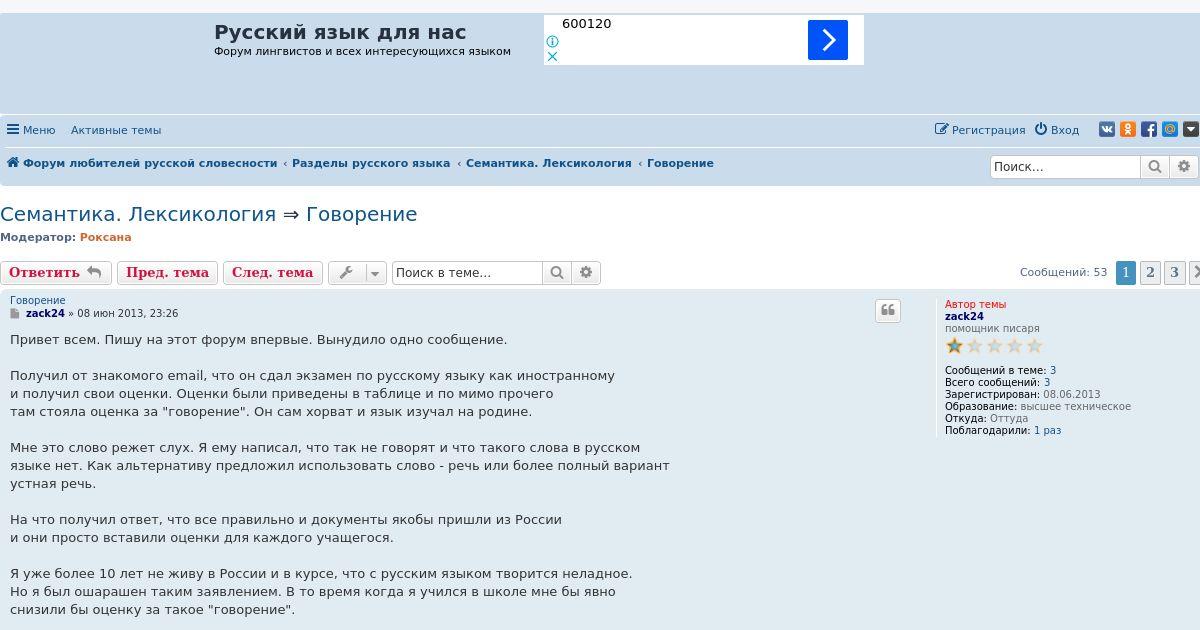1200x630 pixels.
Task: Select pagination page 1
Action: click(x=1126, y=272)
